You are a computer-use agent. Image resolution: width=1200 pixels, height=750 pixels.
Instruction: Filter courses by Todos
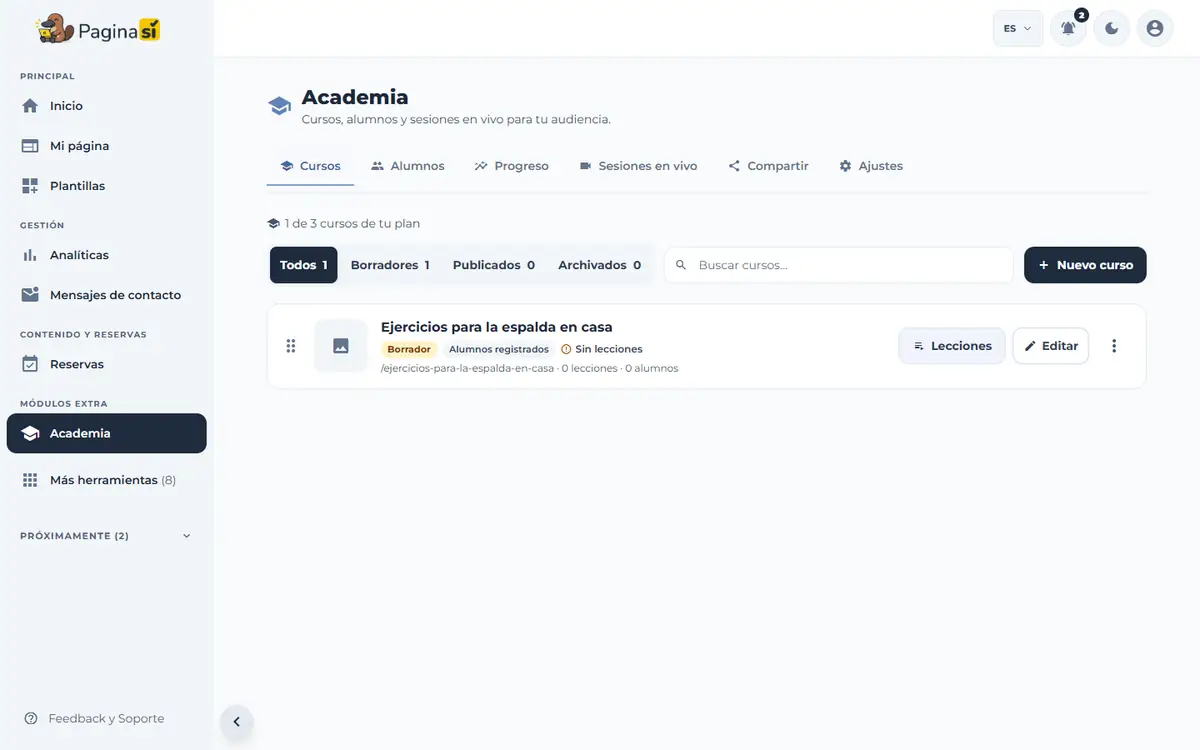pos(304,265)
